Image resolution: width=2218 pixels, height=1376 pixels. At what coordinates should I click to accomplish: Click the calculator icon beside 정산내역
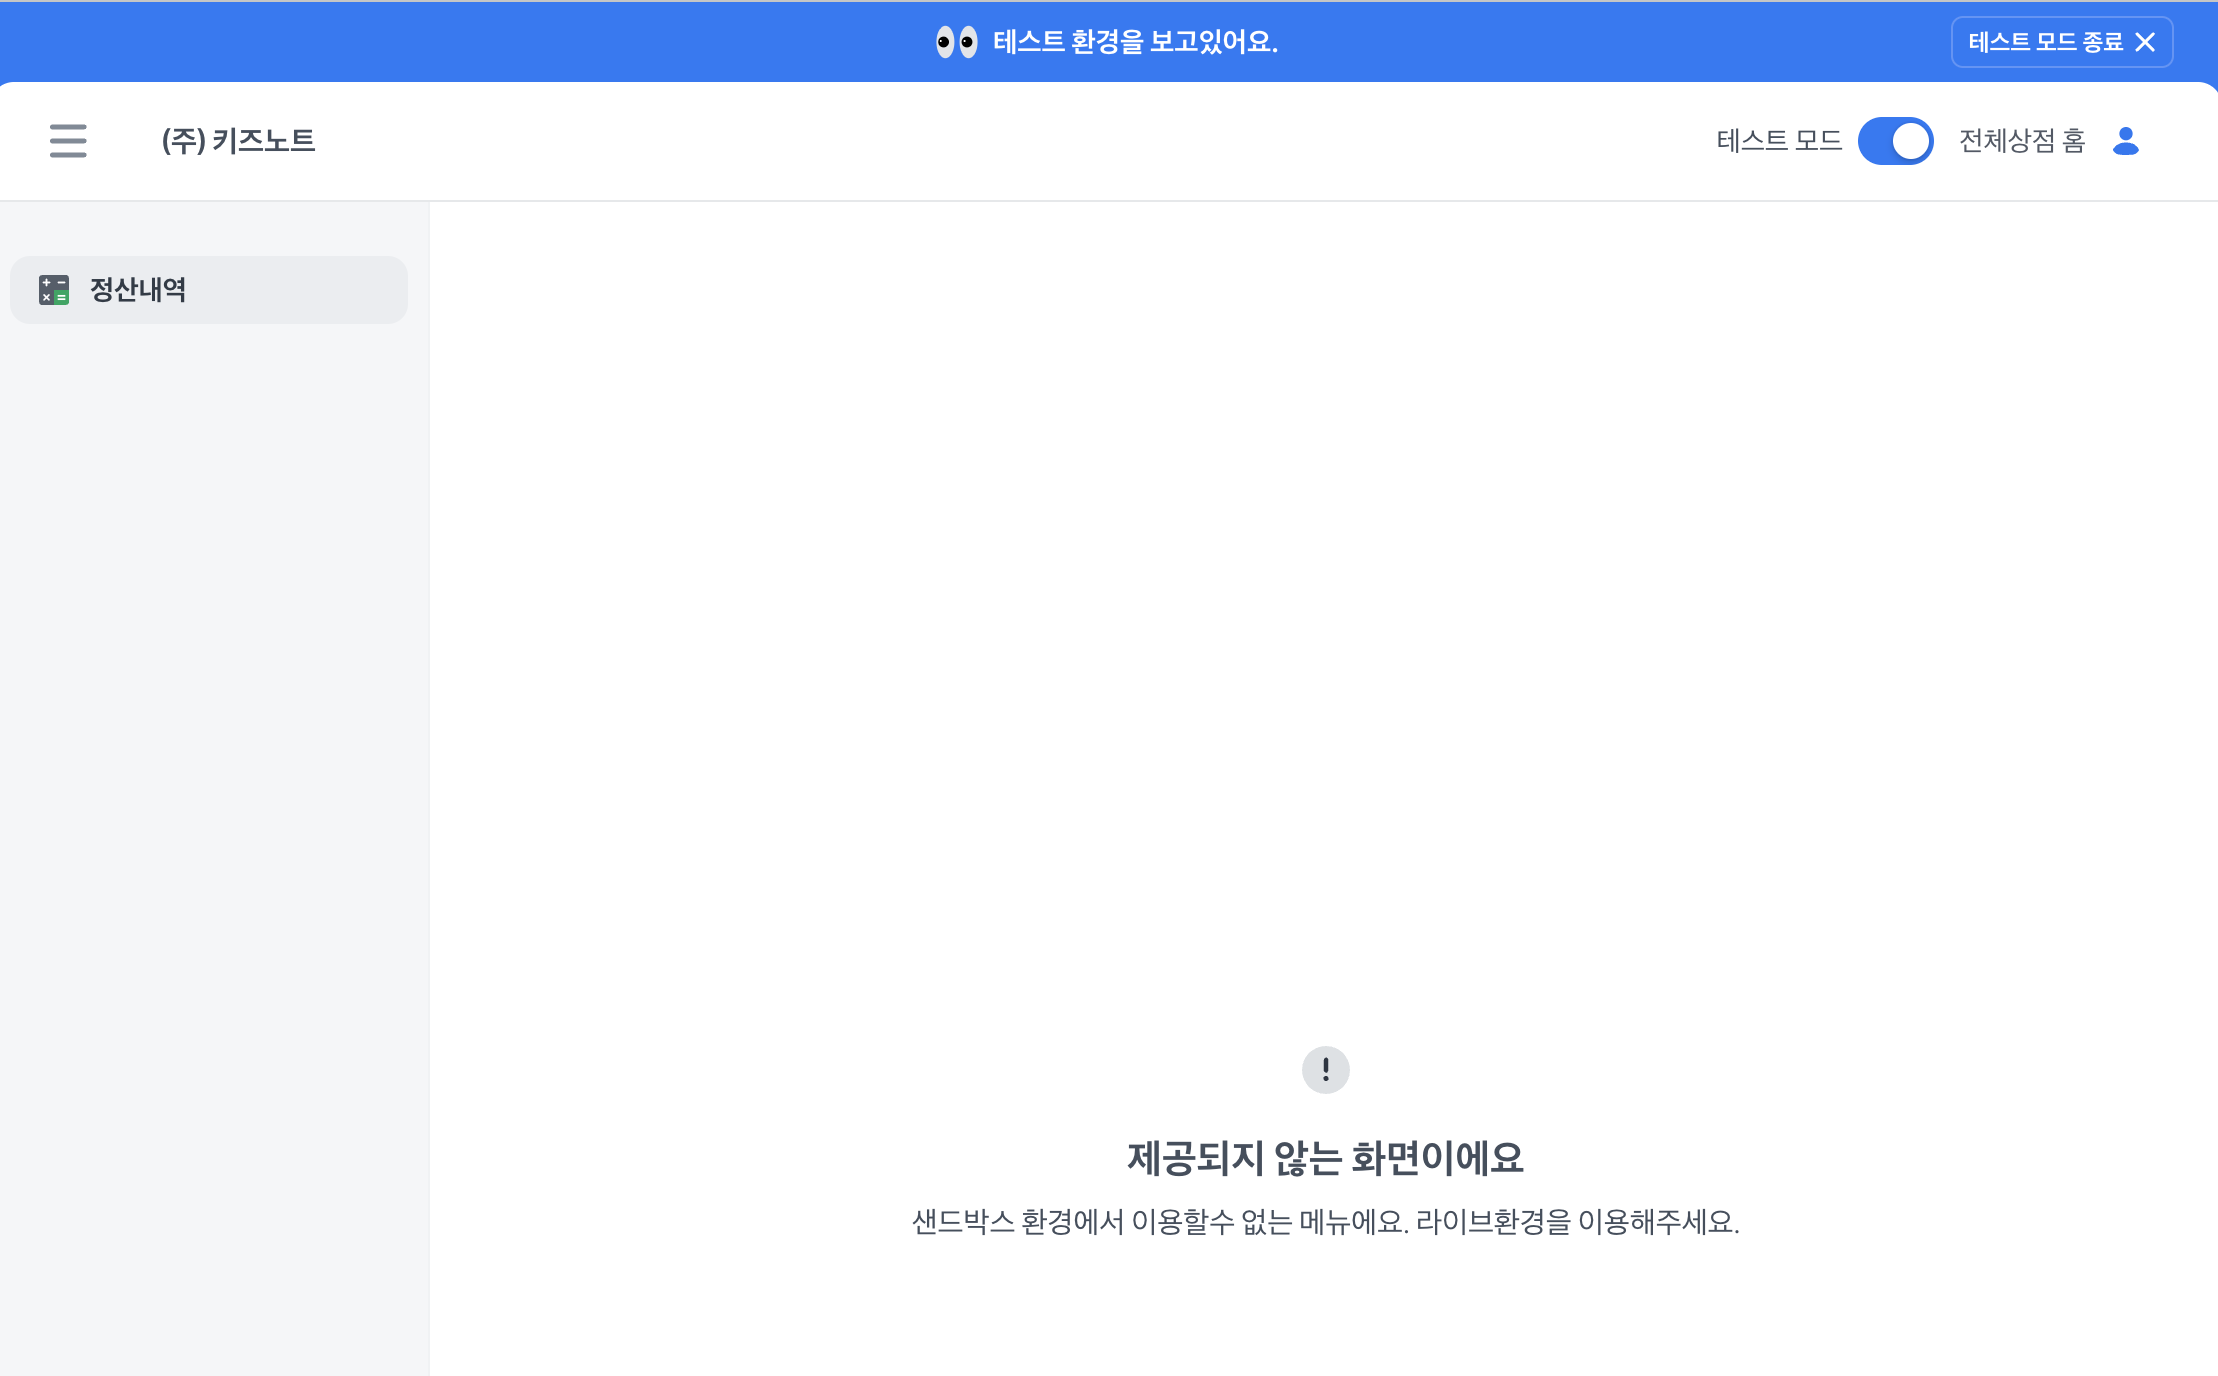coord(54,290)
